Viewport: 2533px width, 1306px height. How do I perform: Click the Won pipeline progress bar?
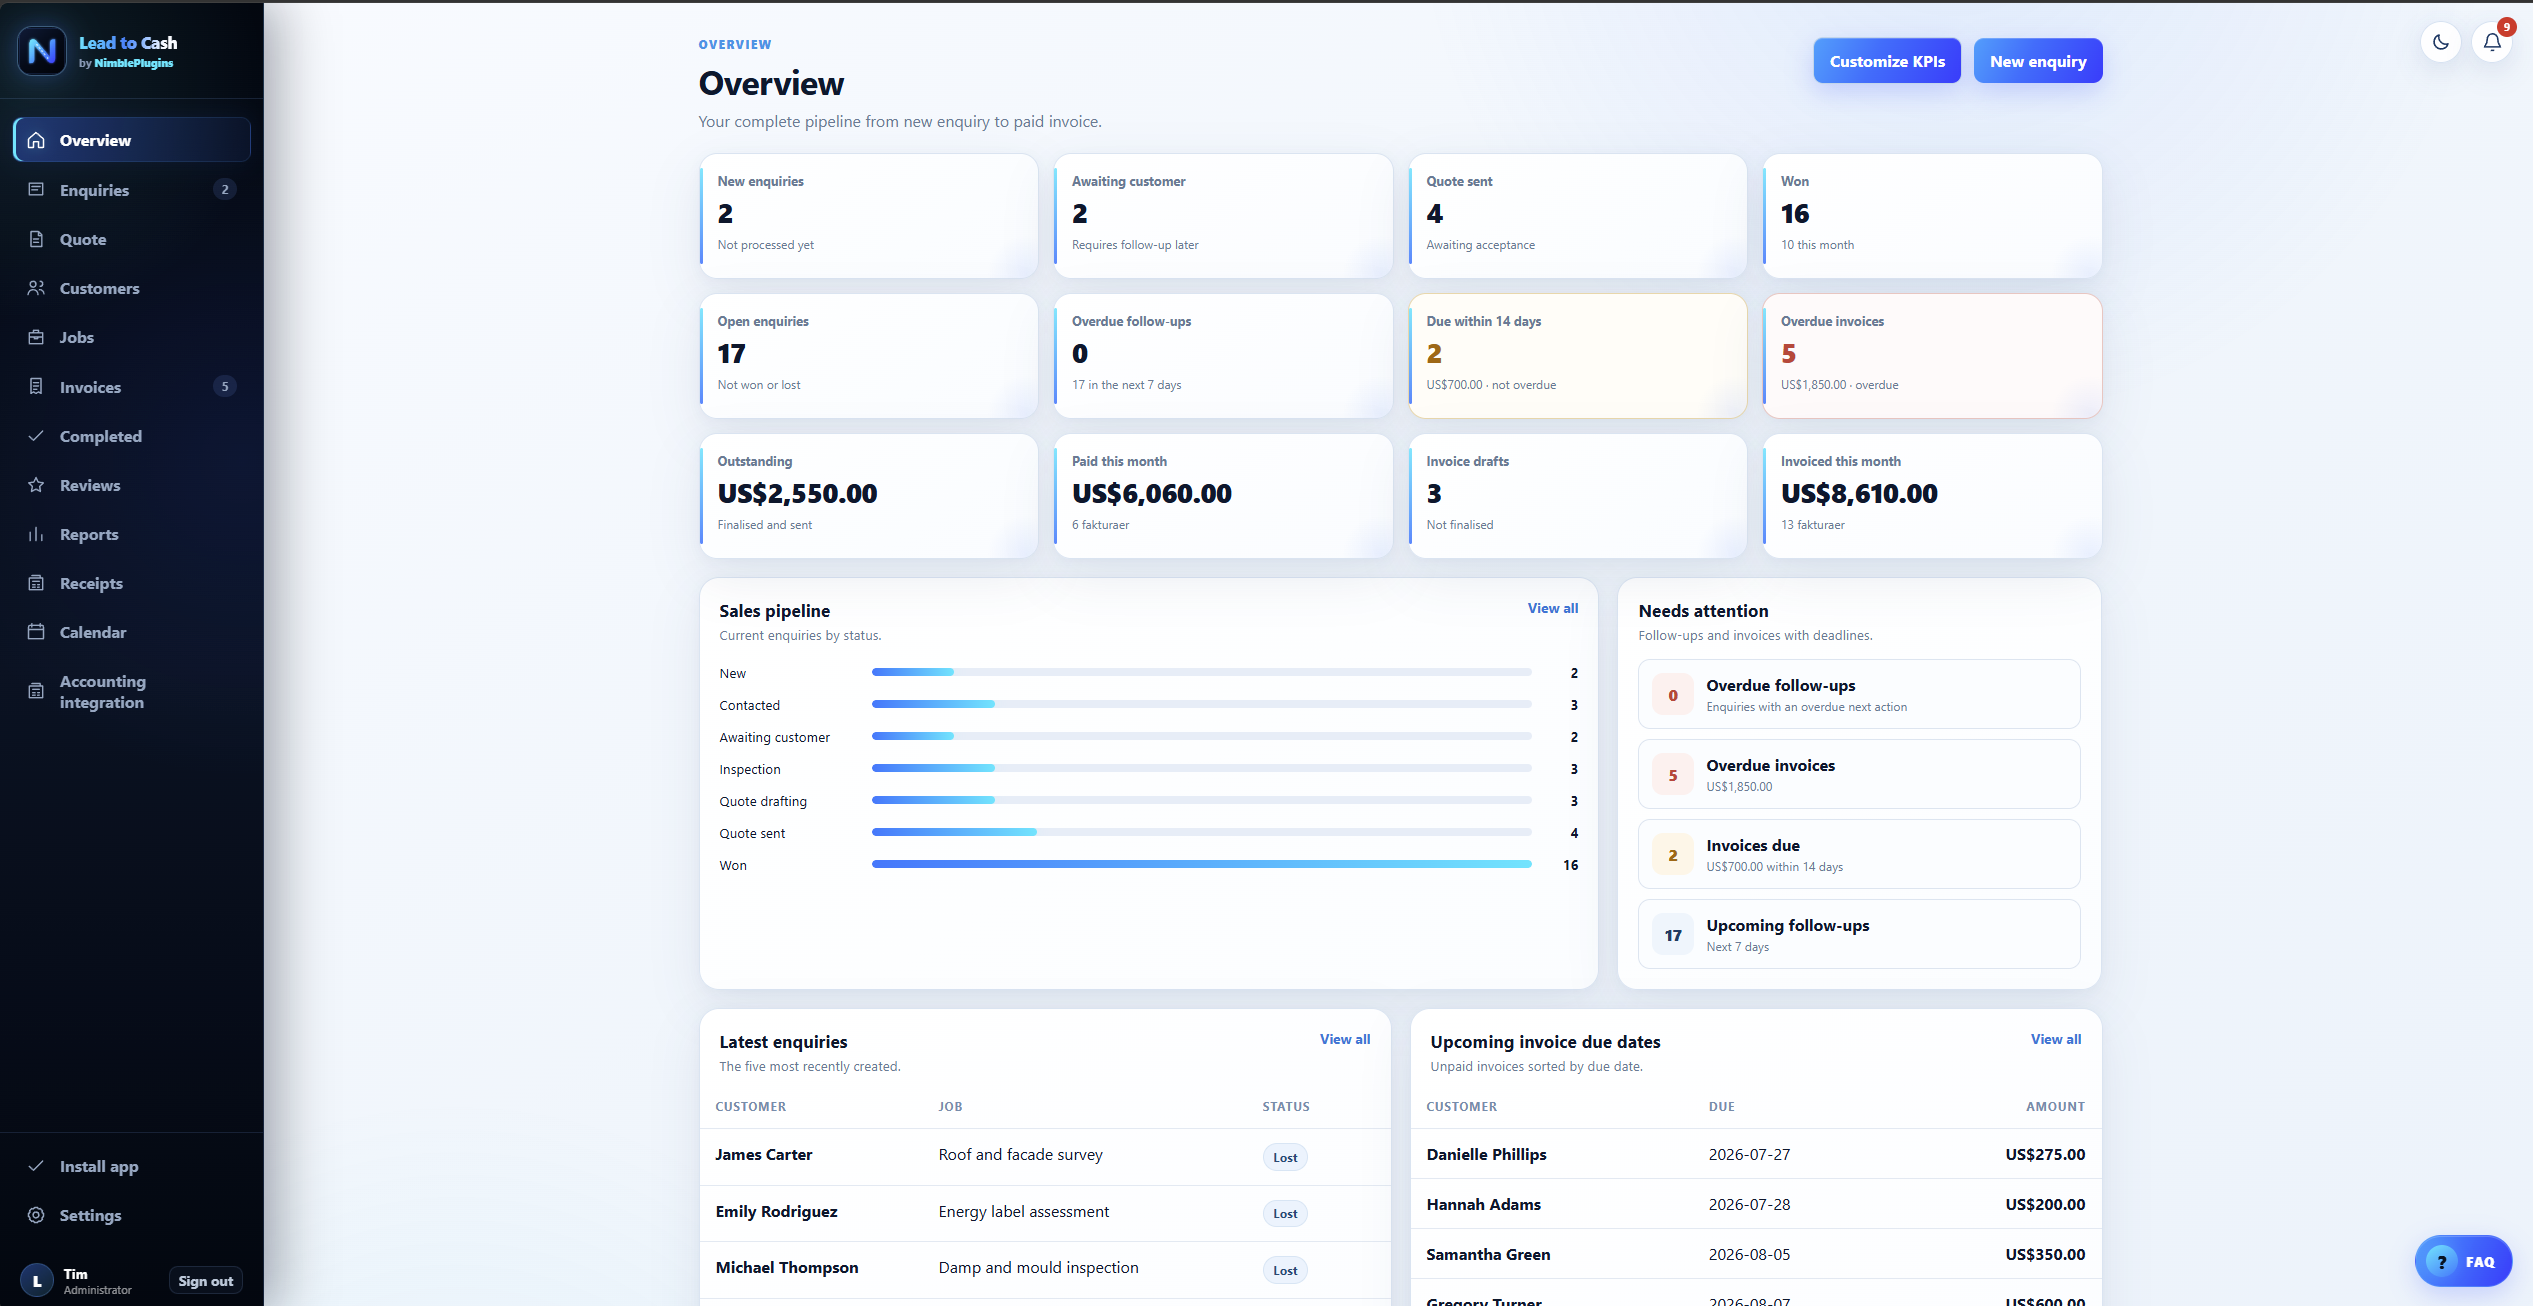coord(1201,864)
